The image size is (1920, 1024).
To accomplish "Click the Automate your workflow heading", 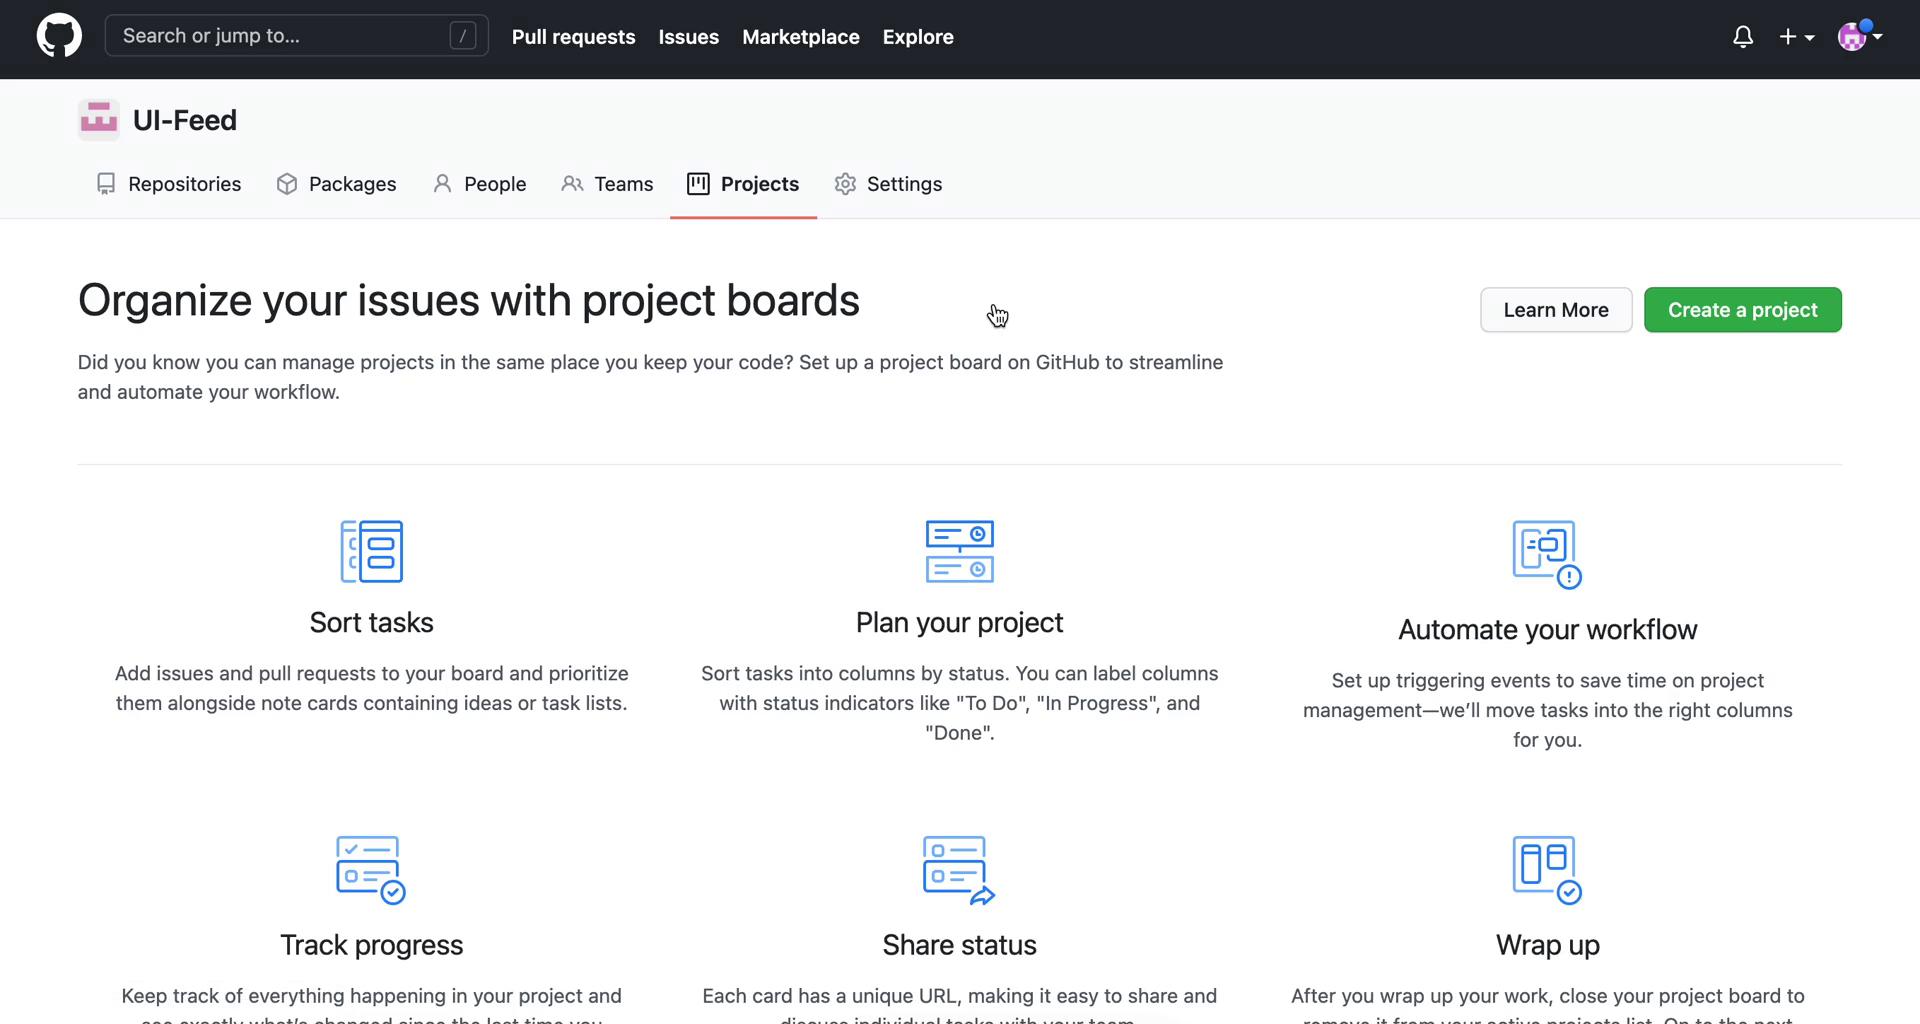I will click(1548, 629).
